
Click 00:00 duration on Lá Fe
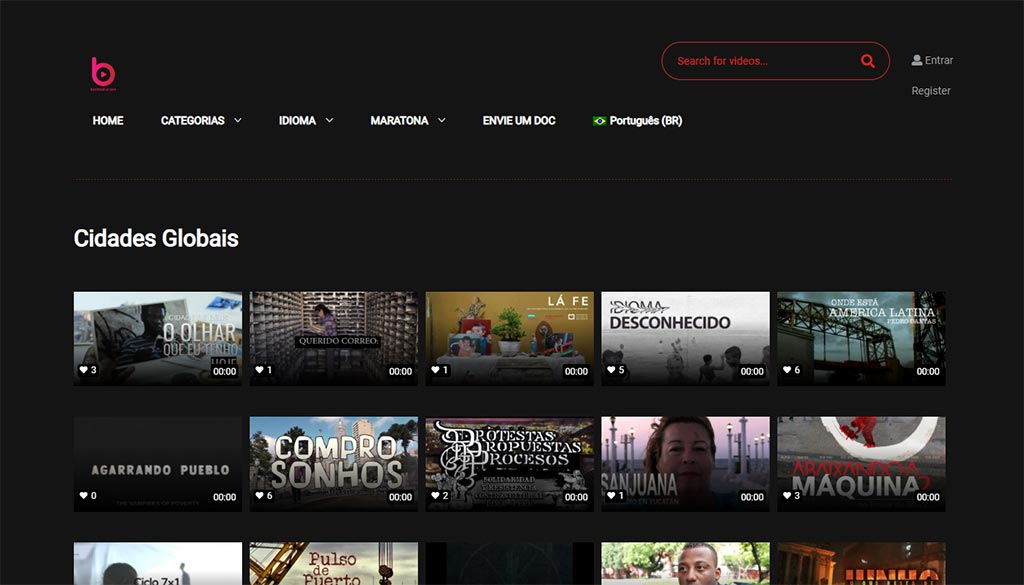click(x=576, y=372)
